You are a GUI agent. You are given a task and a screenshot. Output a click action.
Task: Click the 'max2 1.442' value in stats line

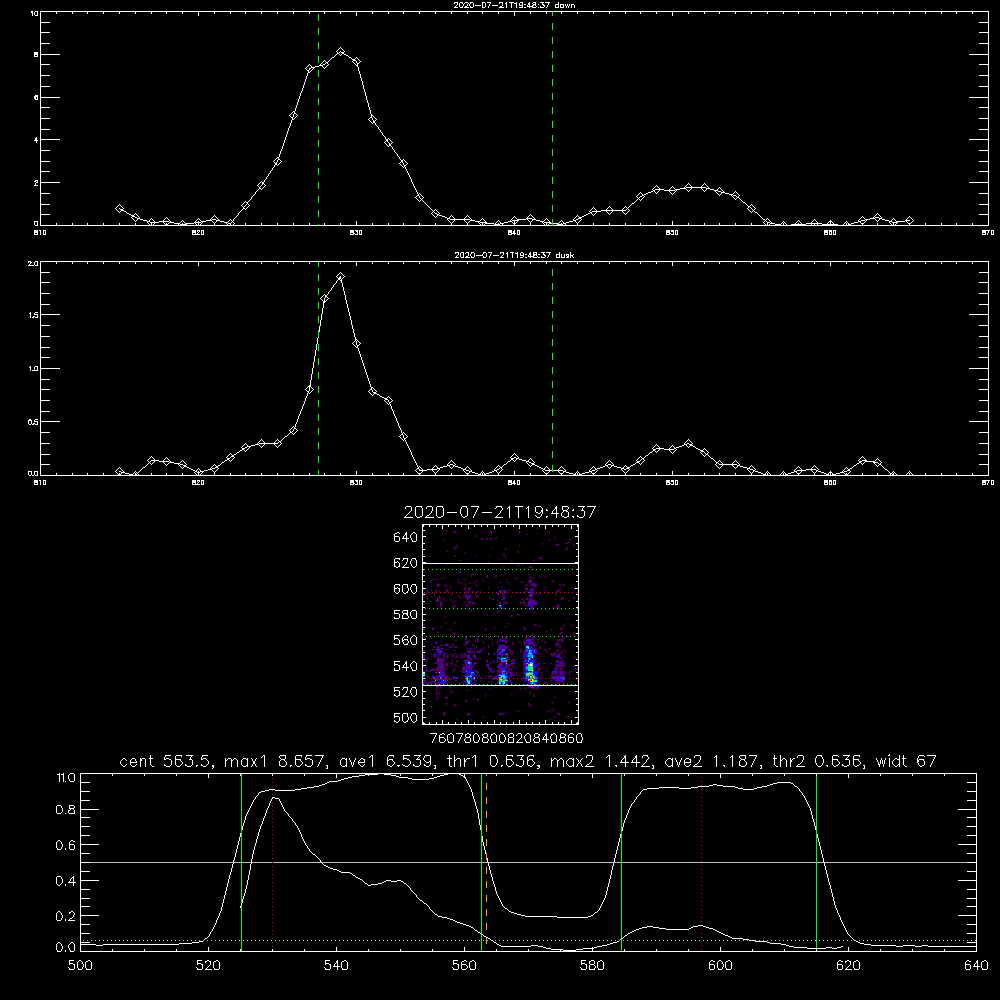point(602,761)
